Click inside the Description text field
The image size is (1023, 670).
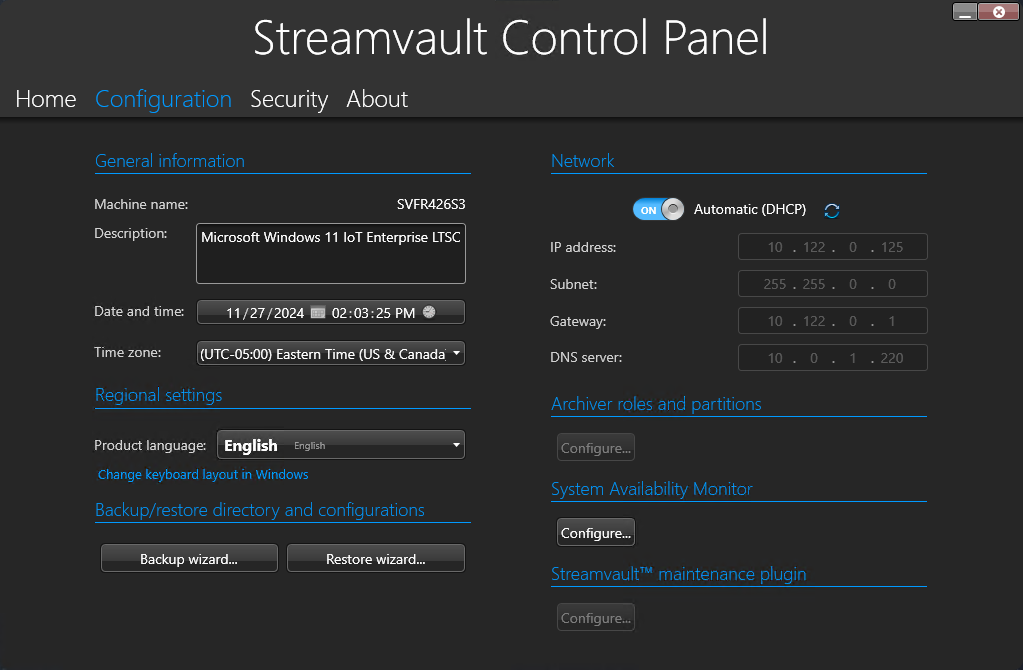(330, 253)
